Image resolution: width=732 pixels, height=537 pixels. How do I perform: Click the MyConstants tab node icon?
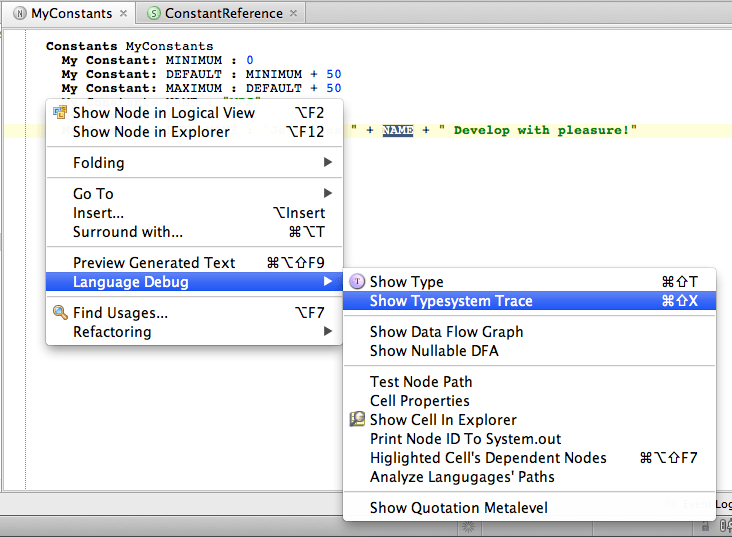(19, 14)
